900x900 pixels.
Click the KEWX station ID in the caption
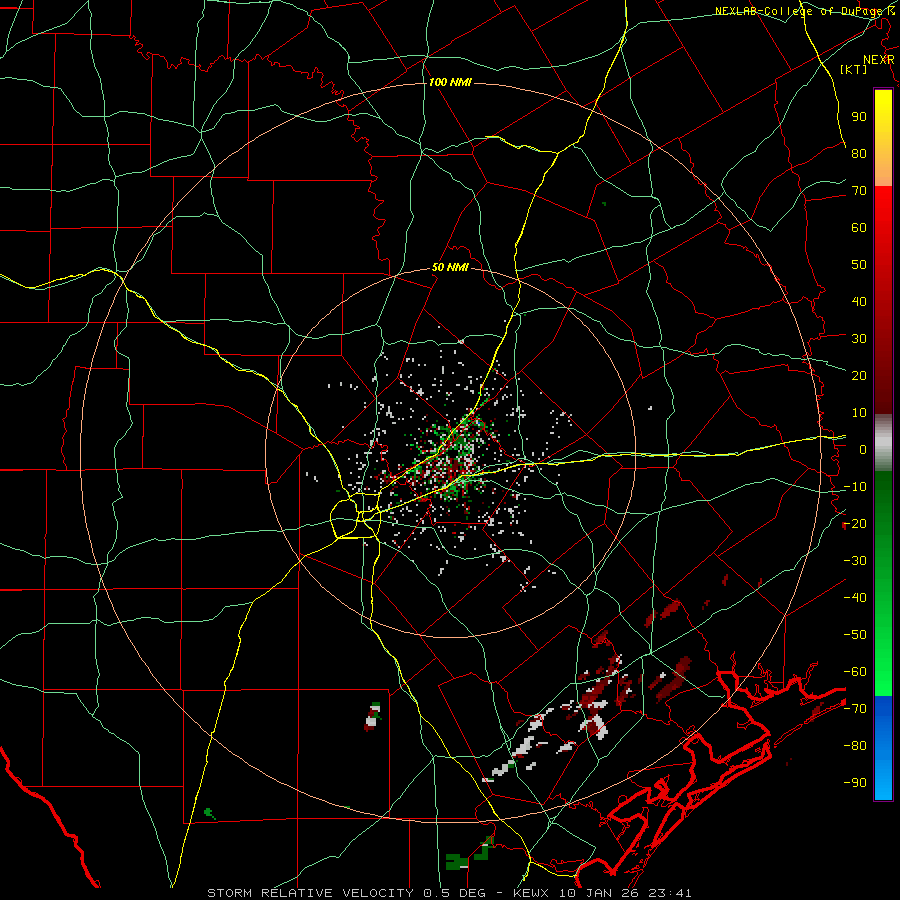533,893
